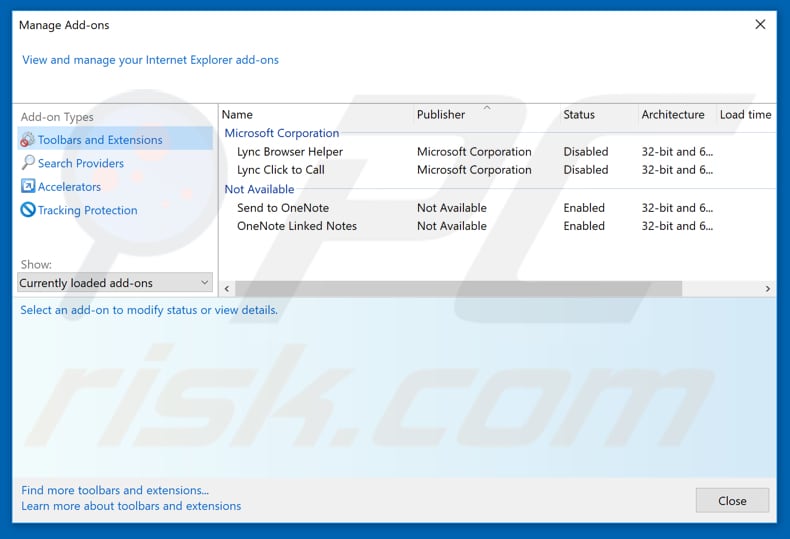Screen dimensions: 790x539
Task: Click the horizontal scrollbar left arrow
Action: [227, 289]
